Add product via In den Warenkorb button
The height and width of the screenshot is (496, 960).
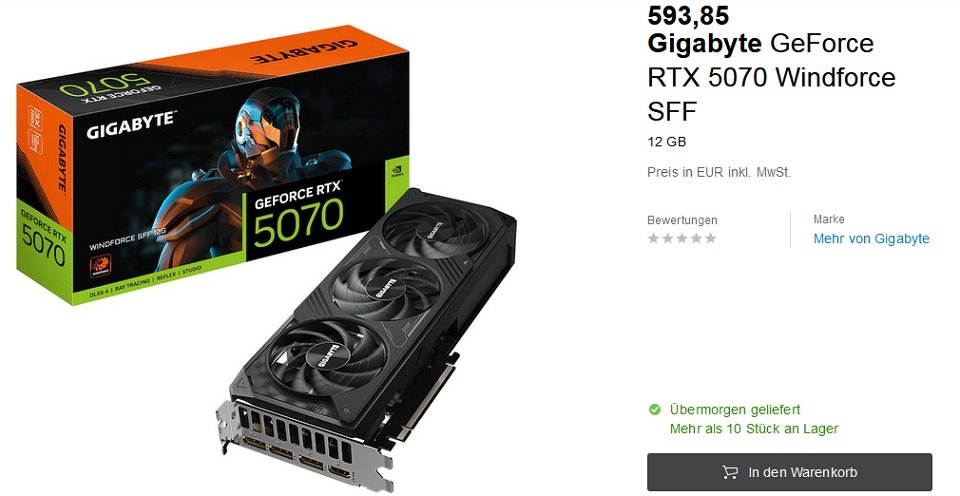point(789,472)
